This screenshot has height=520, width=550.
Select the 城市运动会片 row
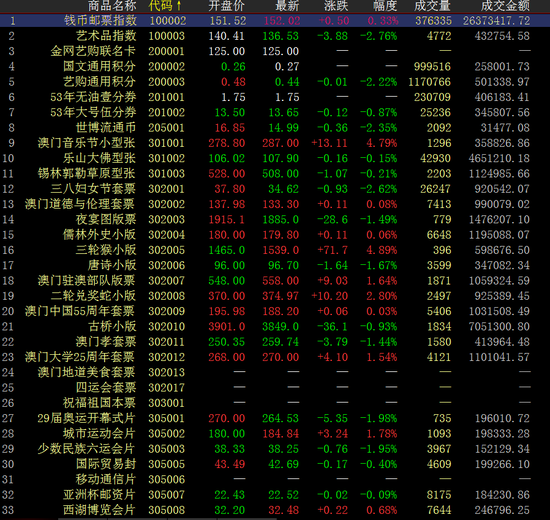(x=275, y=434)
